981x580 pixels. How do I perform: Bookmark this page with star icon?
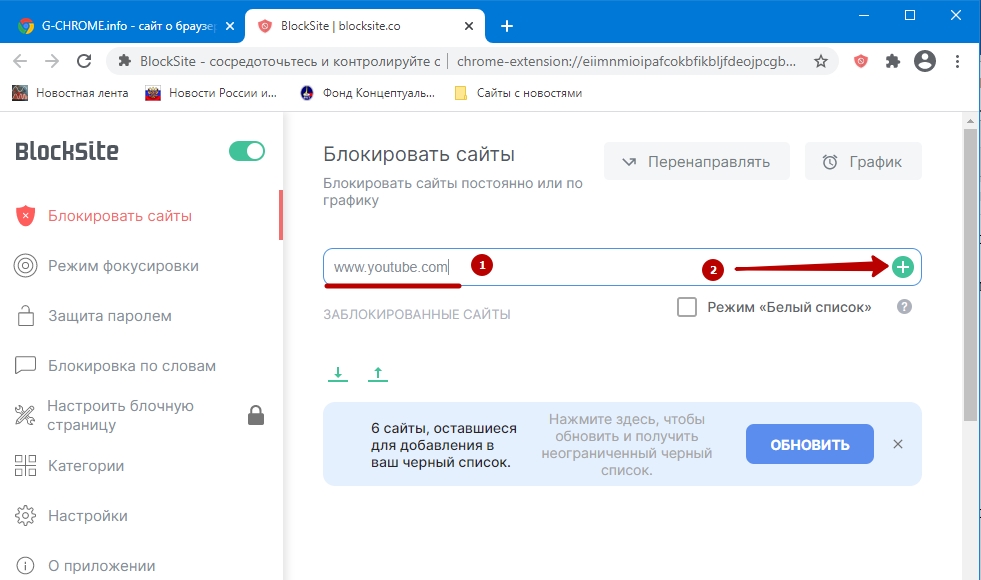click(821, 61)
